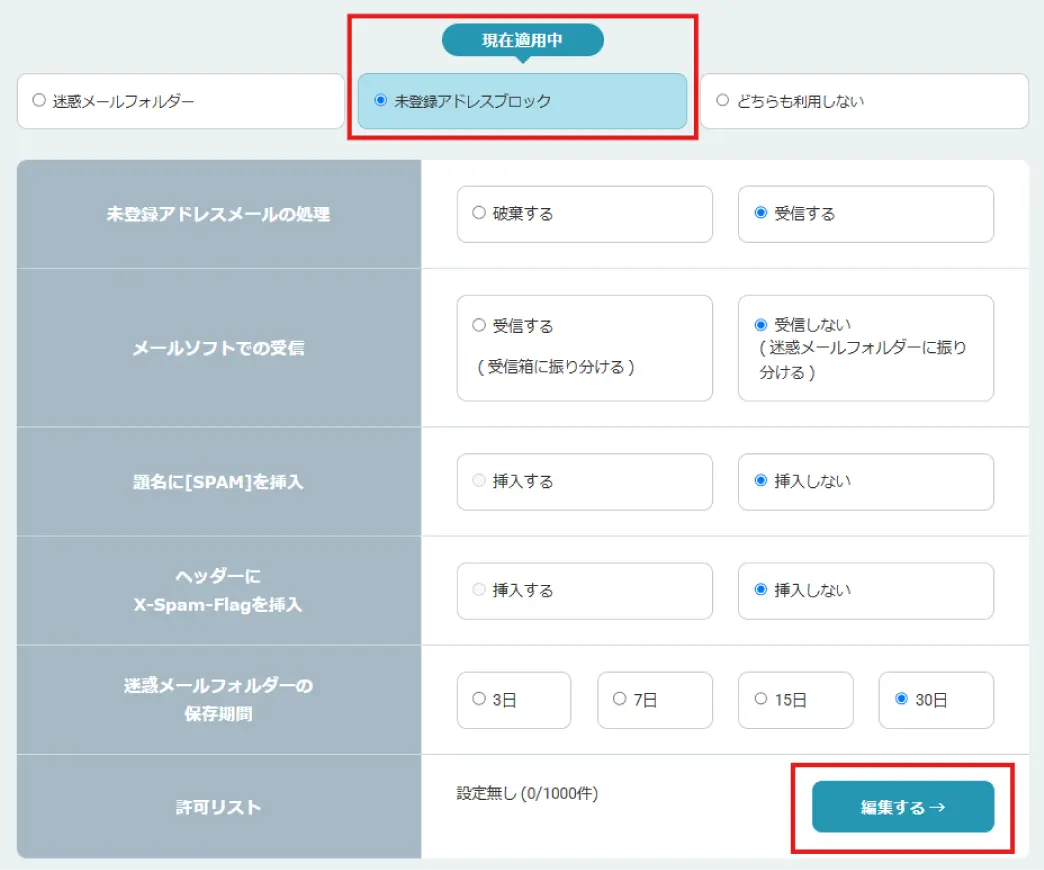Set spam folder retention to 30日
1044x870 pixels.
(x=902, y=700)
